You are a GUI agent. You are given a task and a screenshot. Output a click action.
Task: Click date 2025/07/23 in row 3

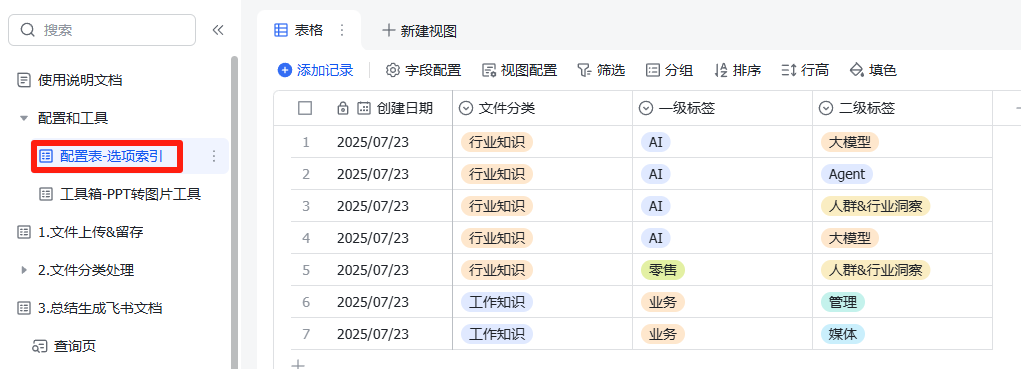373,206
